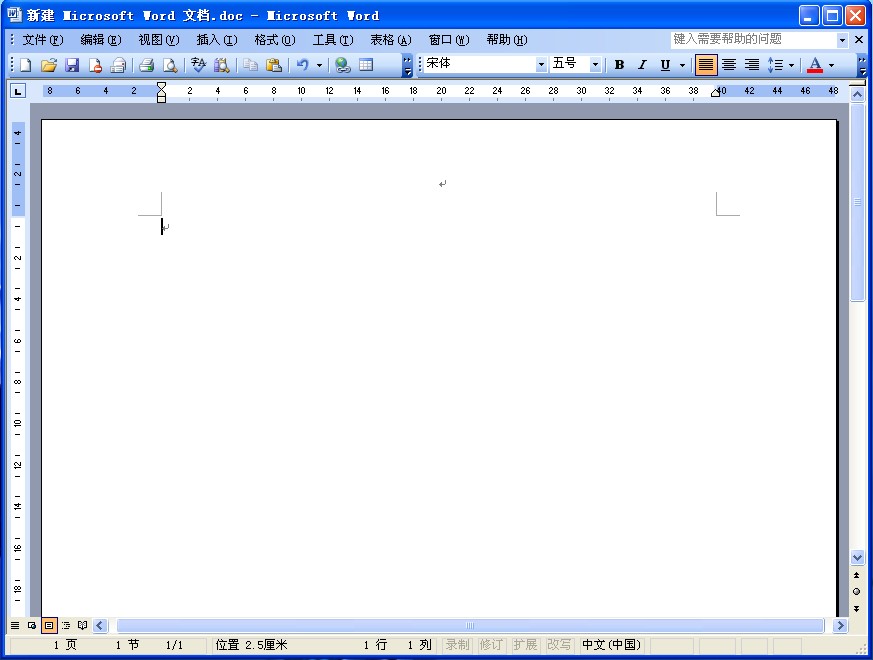Click the vertical scrollbar thumb
The image size is (873, 660).
click(x=857, y=203)
